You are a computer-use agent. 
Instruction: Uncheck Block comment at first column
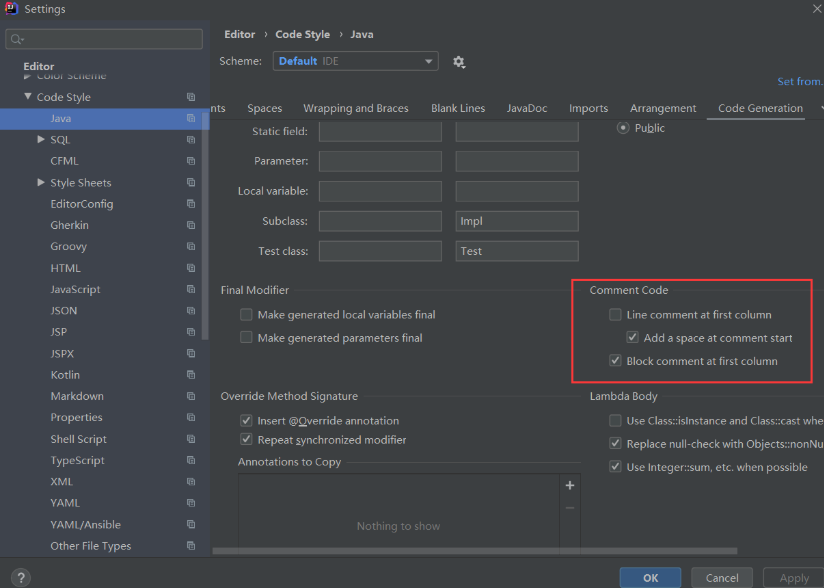(x=615, y=361)
